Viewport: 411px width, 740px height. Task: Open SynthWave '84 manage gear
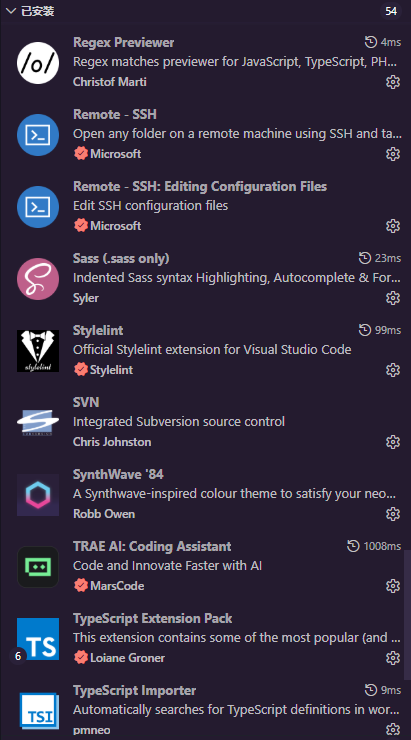393,514
